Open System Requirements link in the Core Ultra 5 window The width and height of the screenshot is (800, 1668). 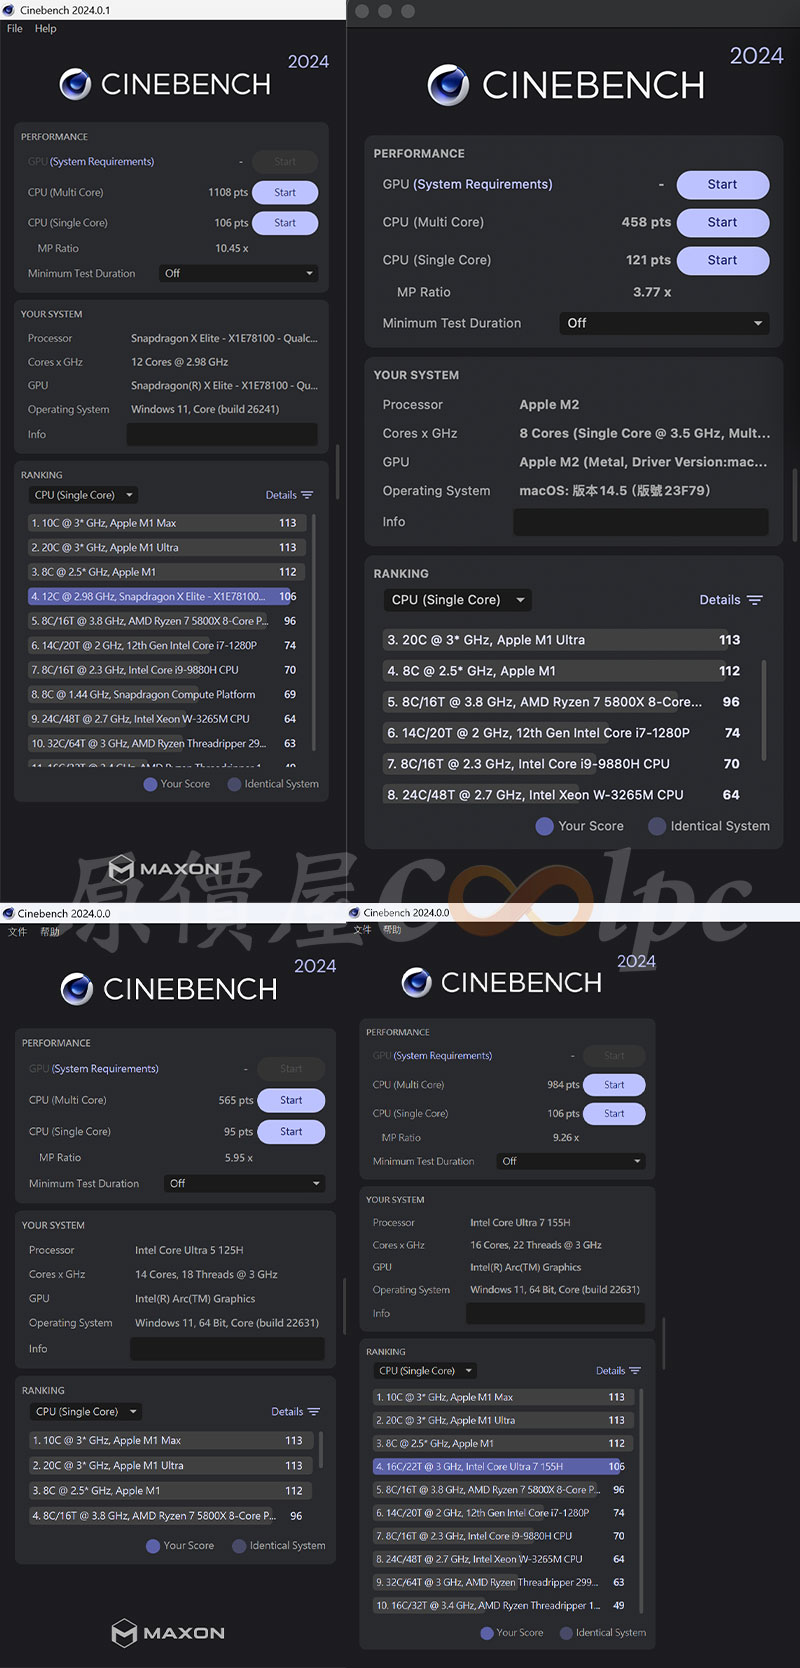click(x=105, y=1069)
